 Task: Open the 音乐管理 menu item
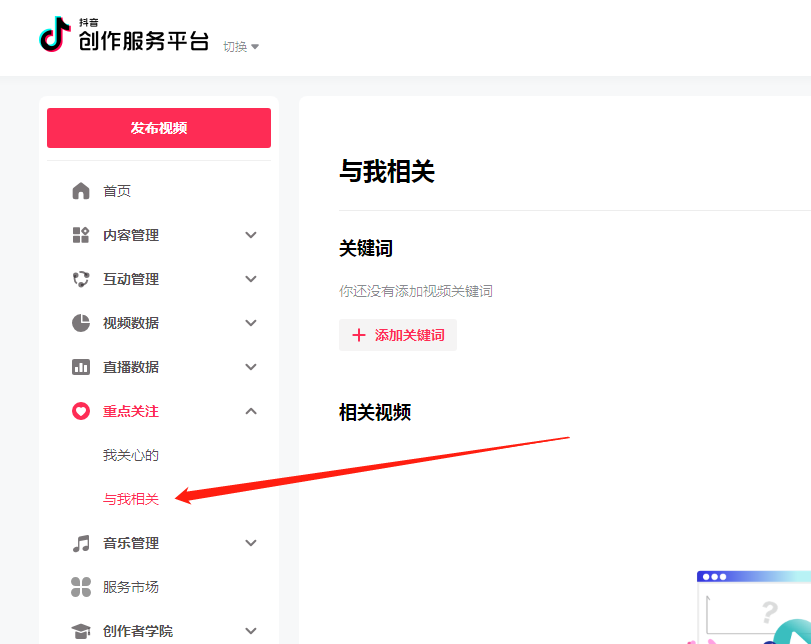[131, 543]
